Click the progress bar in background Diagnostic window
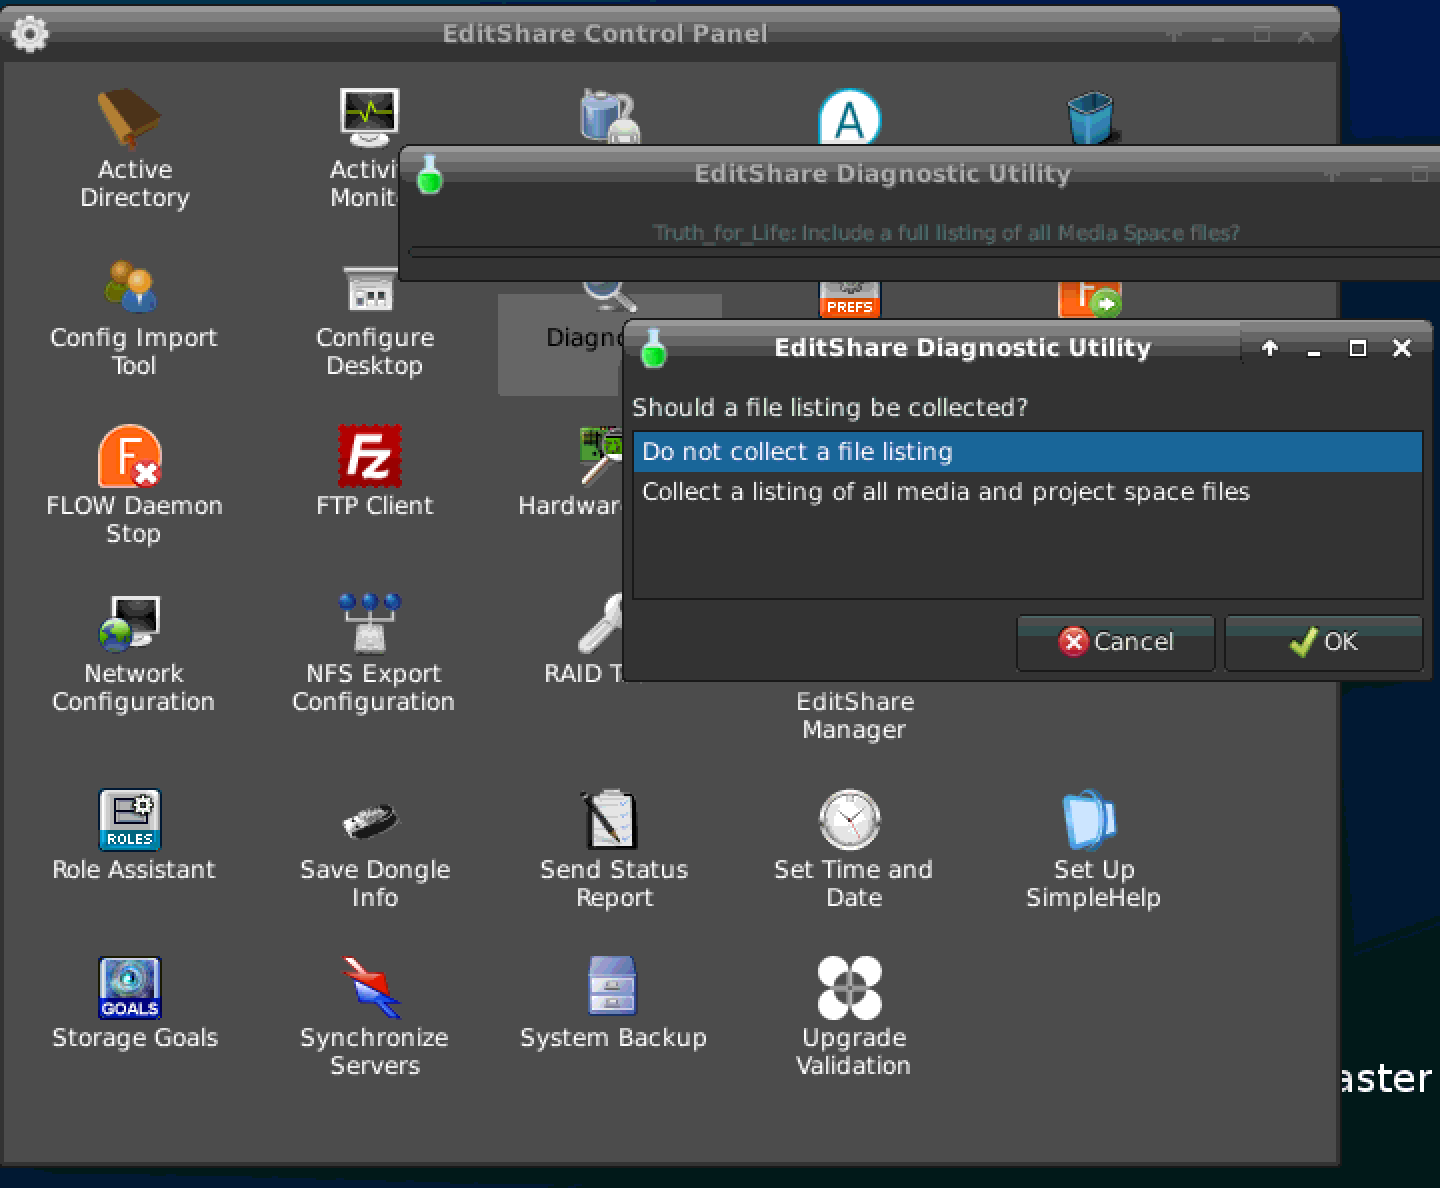This screenshot has width=1440, height=1188. click(924, 253)
